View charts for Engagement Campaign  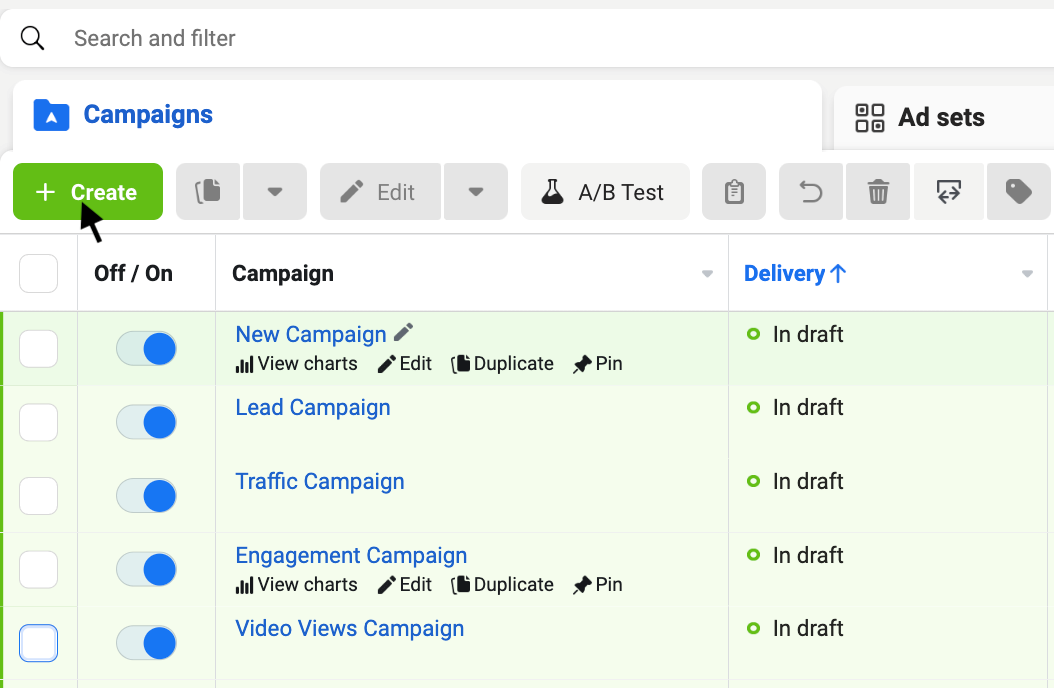point(296,585)
